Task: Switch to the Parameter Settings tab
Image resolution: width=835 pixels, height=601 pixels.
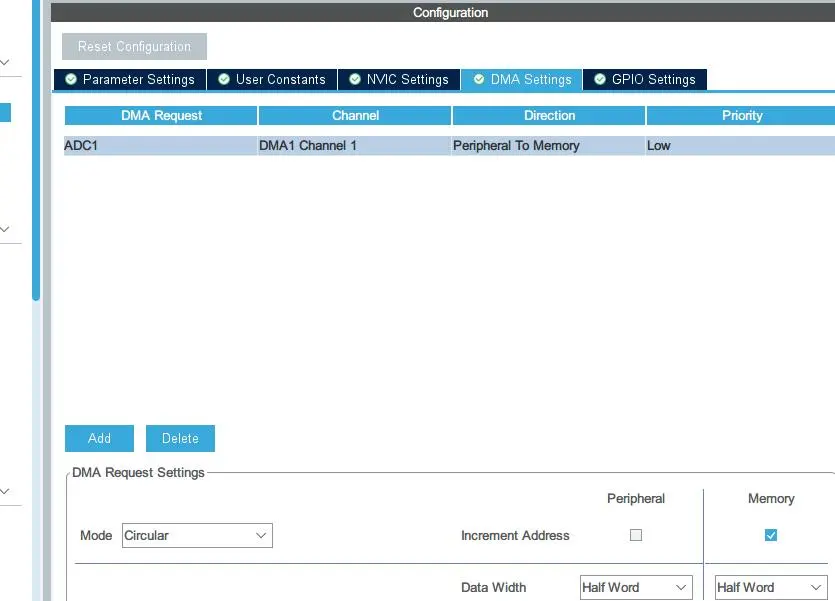Action: pos(139,80)
